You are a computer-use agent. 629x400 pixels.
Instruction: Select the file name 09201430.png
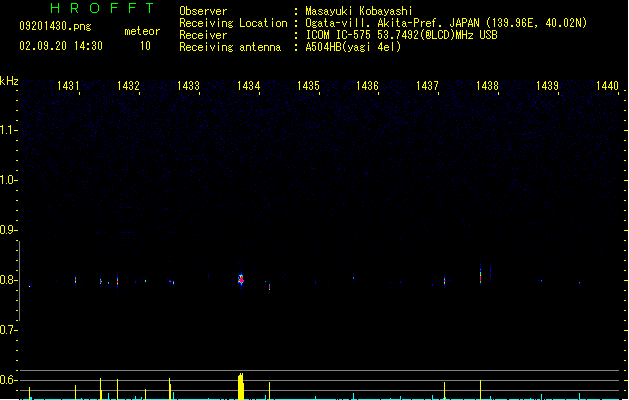55,26
